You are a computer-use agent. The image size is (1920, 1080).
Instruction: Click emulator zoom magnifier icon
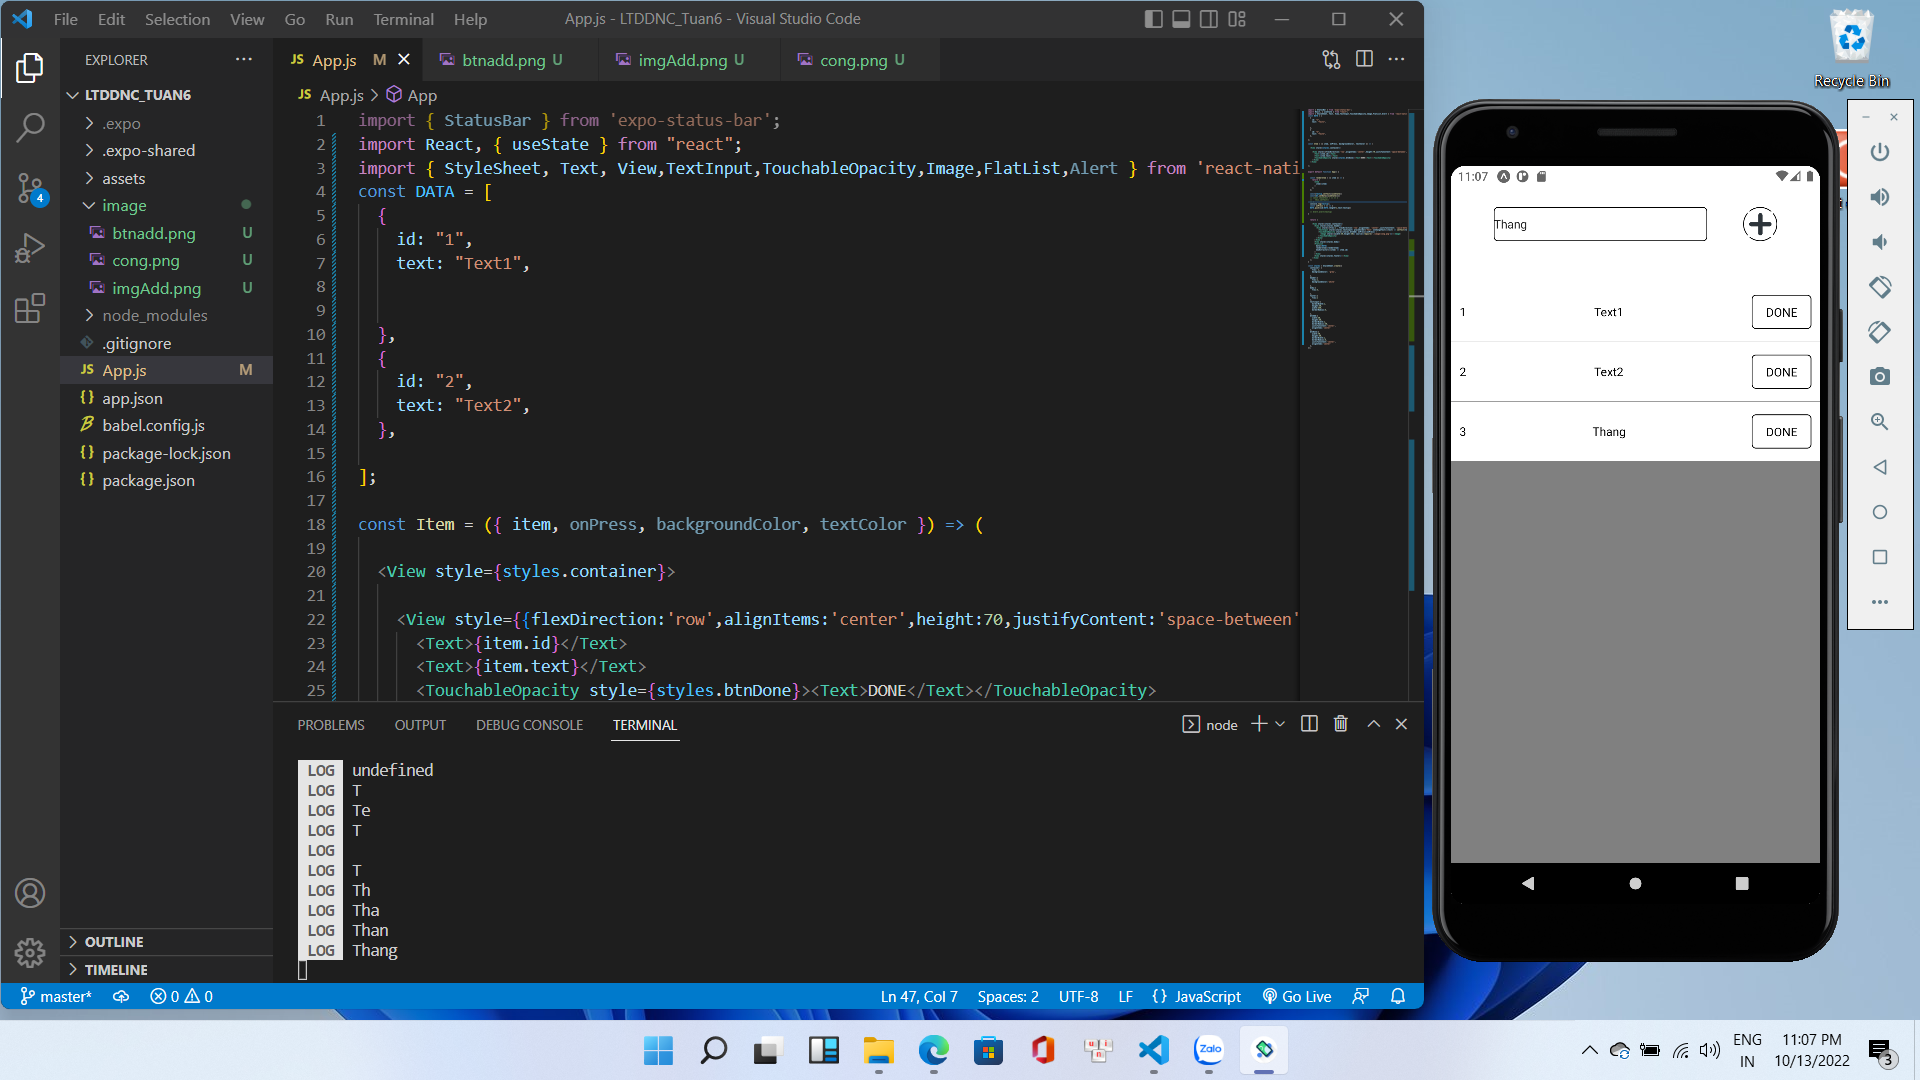tap(1880, 422)
